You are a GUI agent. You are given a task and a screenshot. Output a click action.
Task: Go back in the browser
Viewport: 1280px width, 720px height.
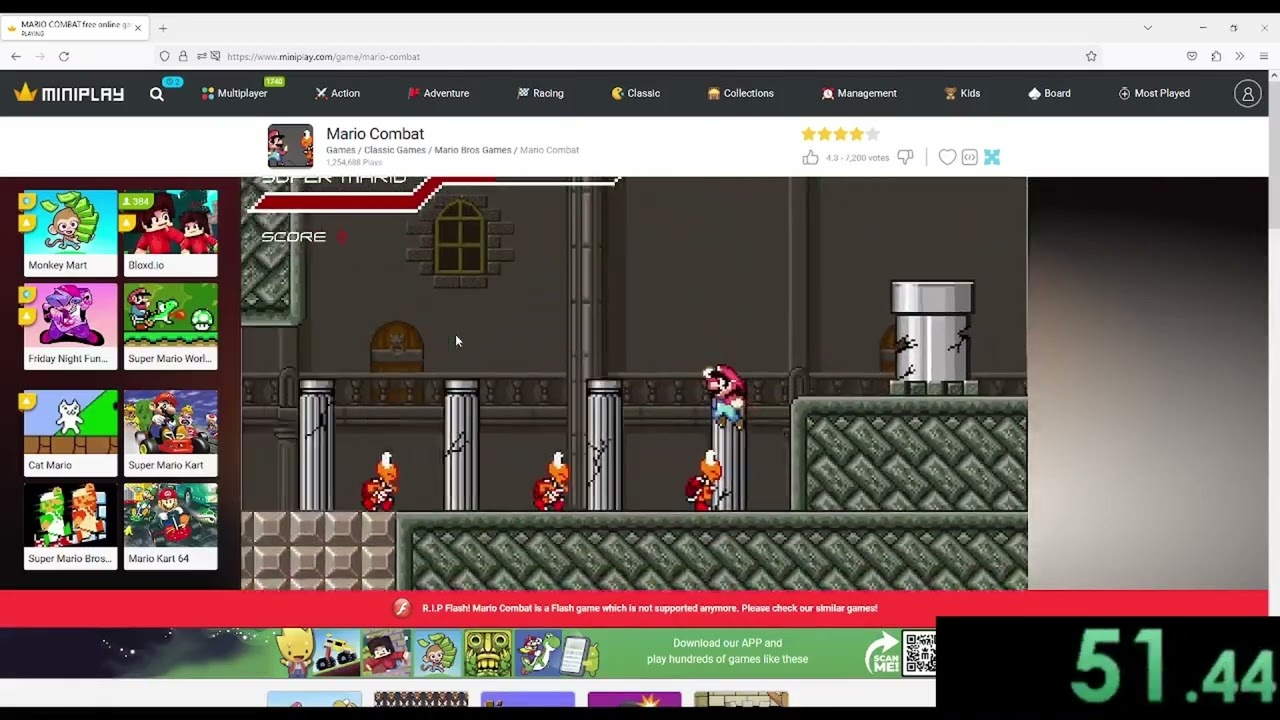(x=16, y=56)
